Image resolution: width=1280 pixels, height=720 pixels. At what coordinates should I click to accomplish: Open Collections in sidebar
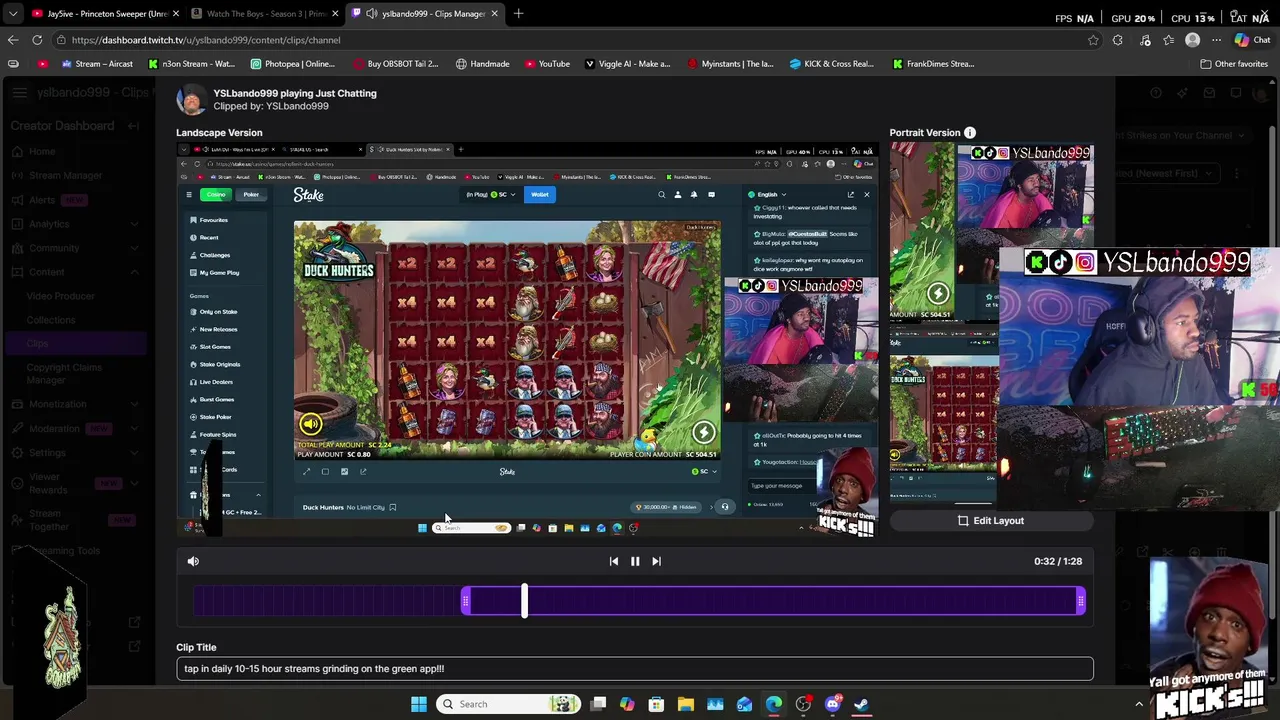point(50,320)
